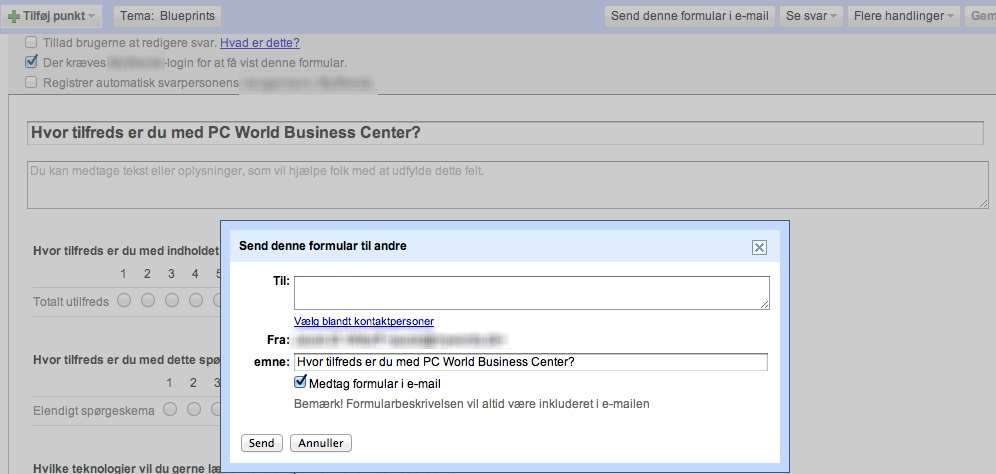This screenshot has width=996, height=474.
Task: Click the green plus Tilføj punkt icon
Action: (x=14, y=17)
